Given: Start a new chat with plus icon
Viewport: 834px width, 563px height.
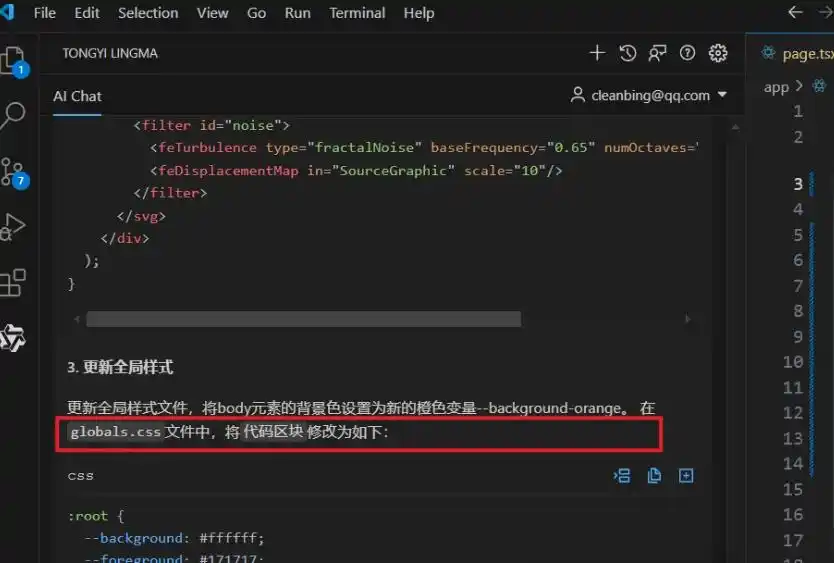Looking at the screenshot, I should pyautogui.click(x=597, y=53).
